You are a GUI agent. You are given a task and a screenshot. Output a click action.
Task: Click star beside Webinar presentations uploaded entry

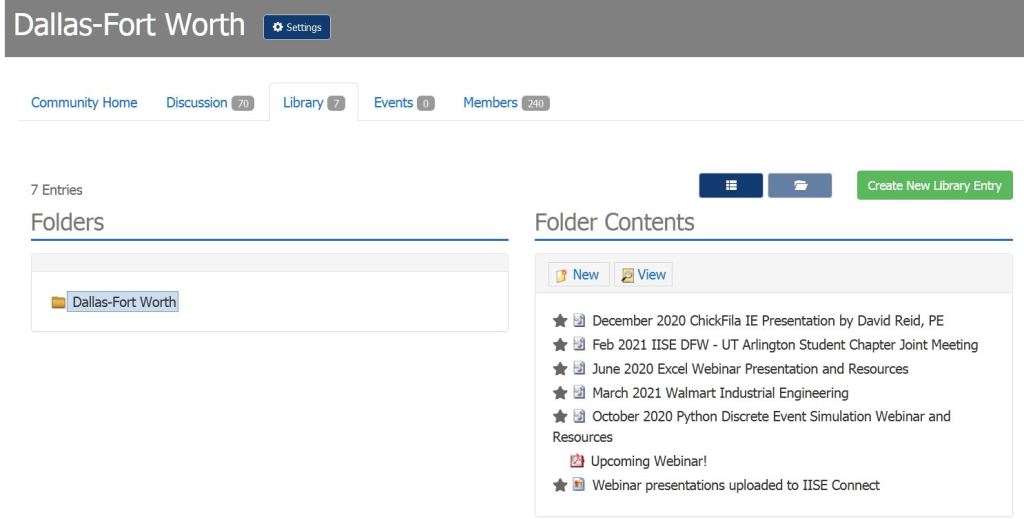560,485
